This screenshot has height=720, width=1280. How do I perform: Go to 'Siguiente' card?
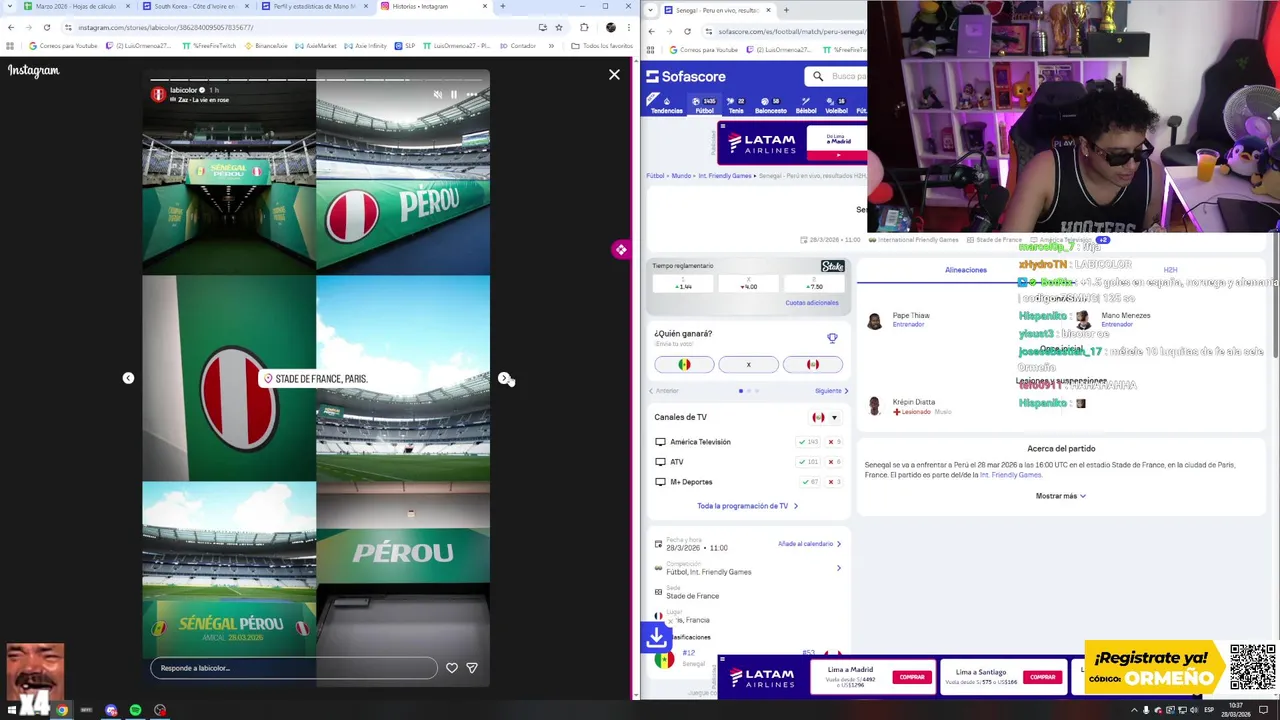pos(831,391)
